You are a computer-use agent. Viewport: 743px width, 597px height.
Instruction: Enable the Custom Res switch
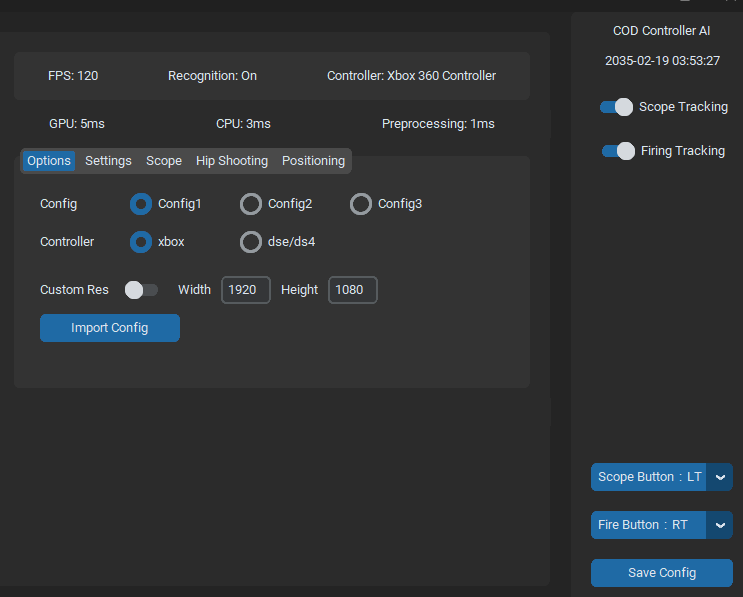tap(141, 290)
